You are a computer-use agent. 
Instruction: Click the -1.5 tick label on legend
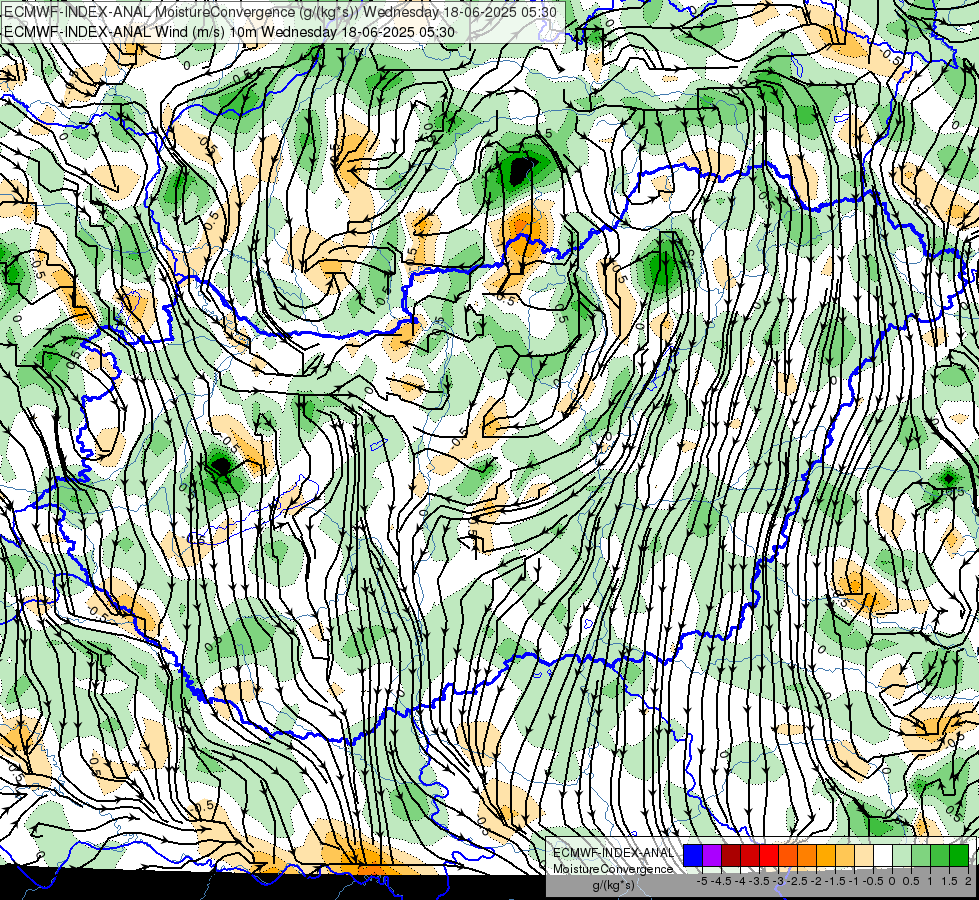835,881
